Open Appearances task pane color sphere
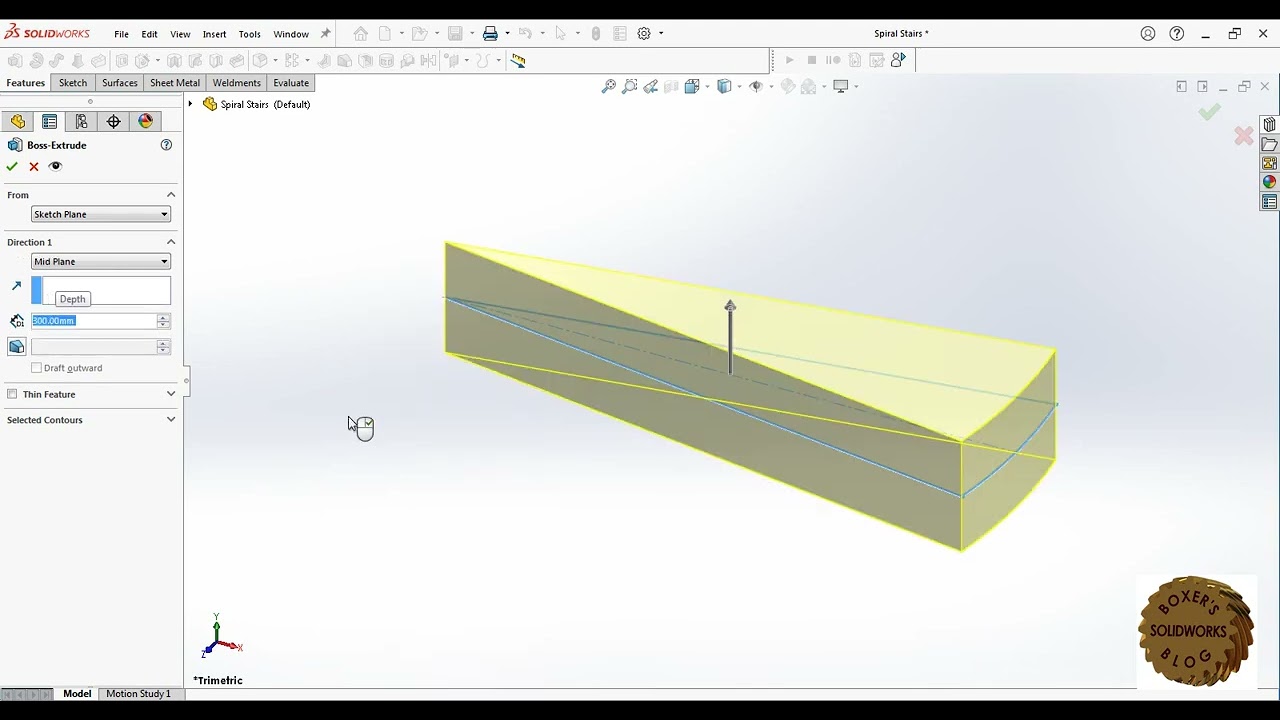This screenshot has height=720, width=1280. click(1269, 182)
